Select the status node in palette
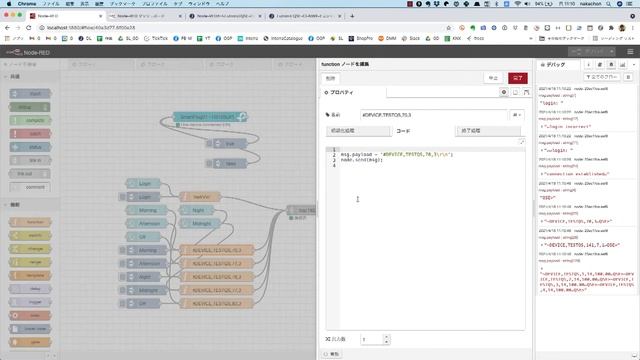The image size is (640, 360). click(30, 147)
